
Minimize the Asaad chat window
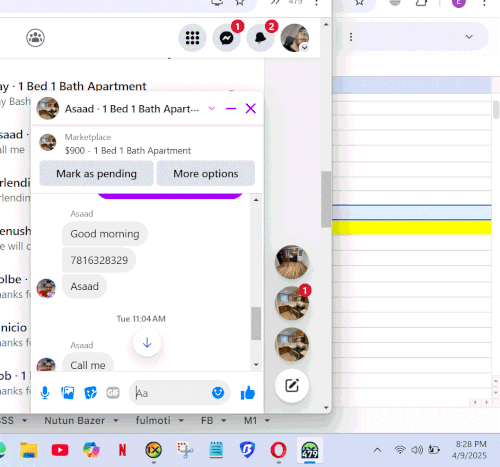[231, 108]
